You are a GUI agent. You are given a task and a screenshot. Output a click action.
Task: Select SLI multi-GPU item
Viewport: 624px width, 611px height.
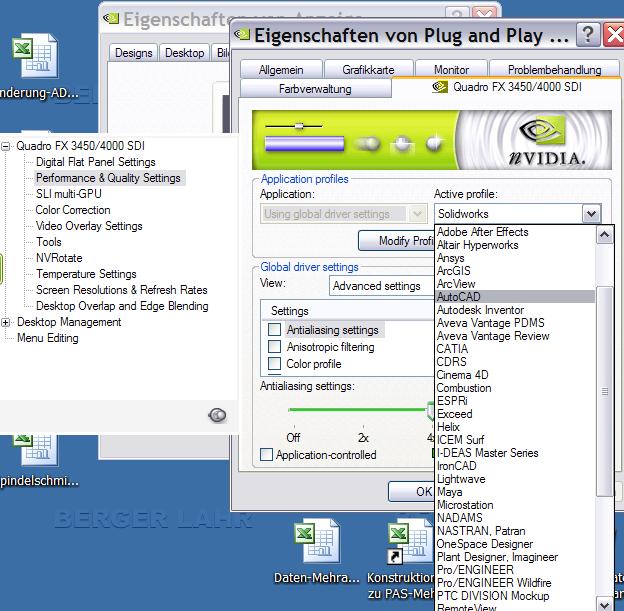point(68,194)
